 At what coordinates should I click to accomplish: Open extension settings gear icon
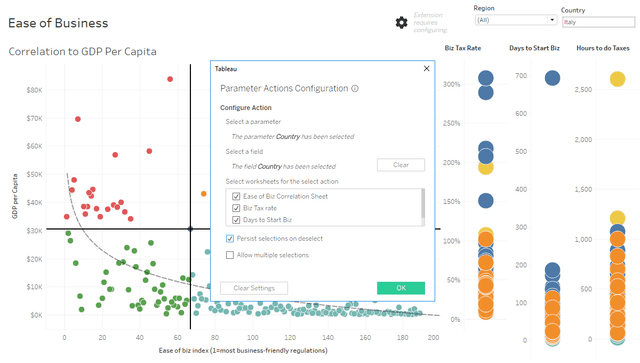(x=401, y=22)
